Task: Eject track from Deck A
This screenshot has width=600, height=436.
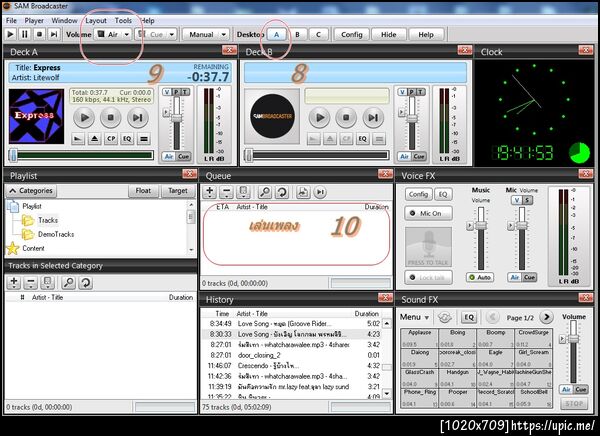Action: click(x=95, y=139)
